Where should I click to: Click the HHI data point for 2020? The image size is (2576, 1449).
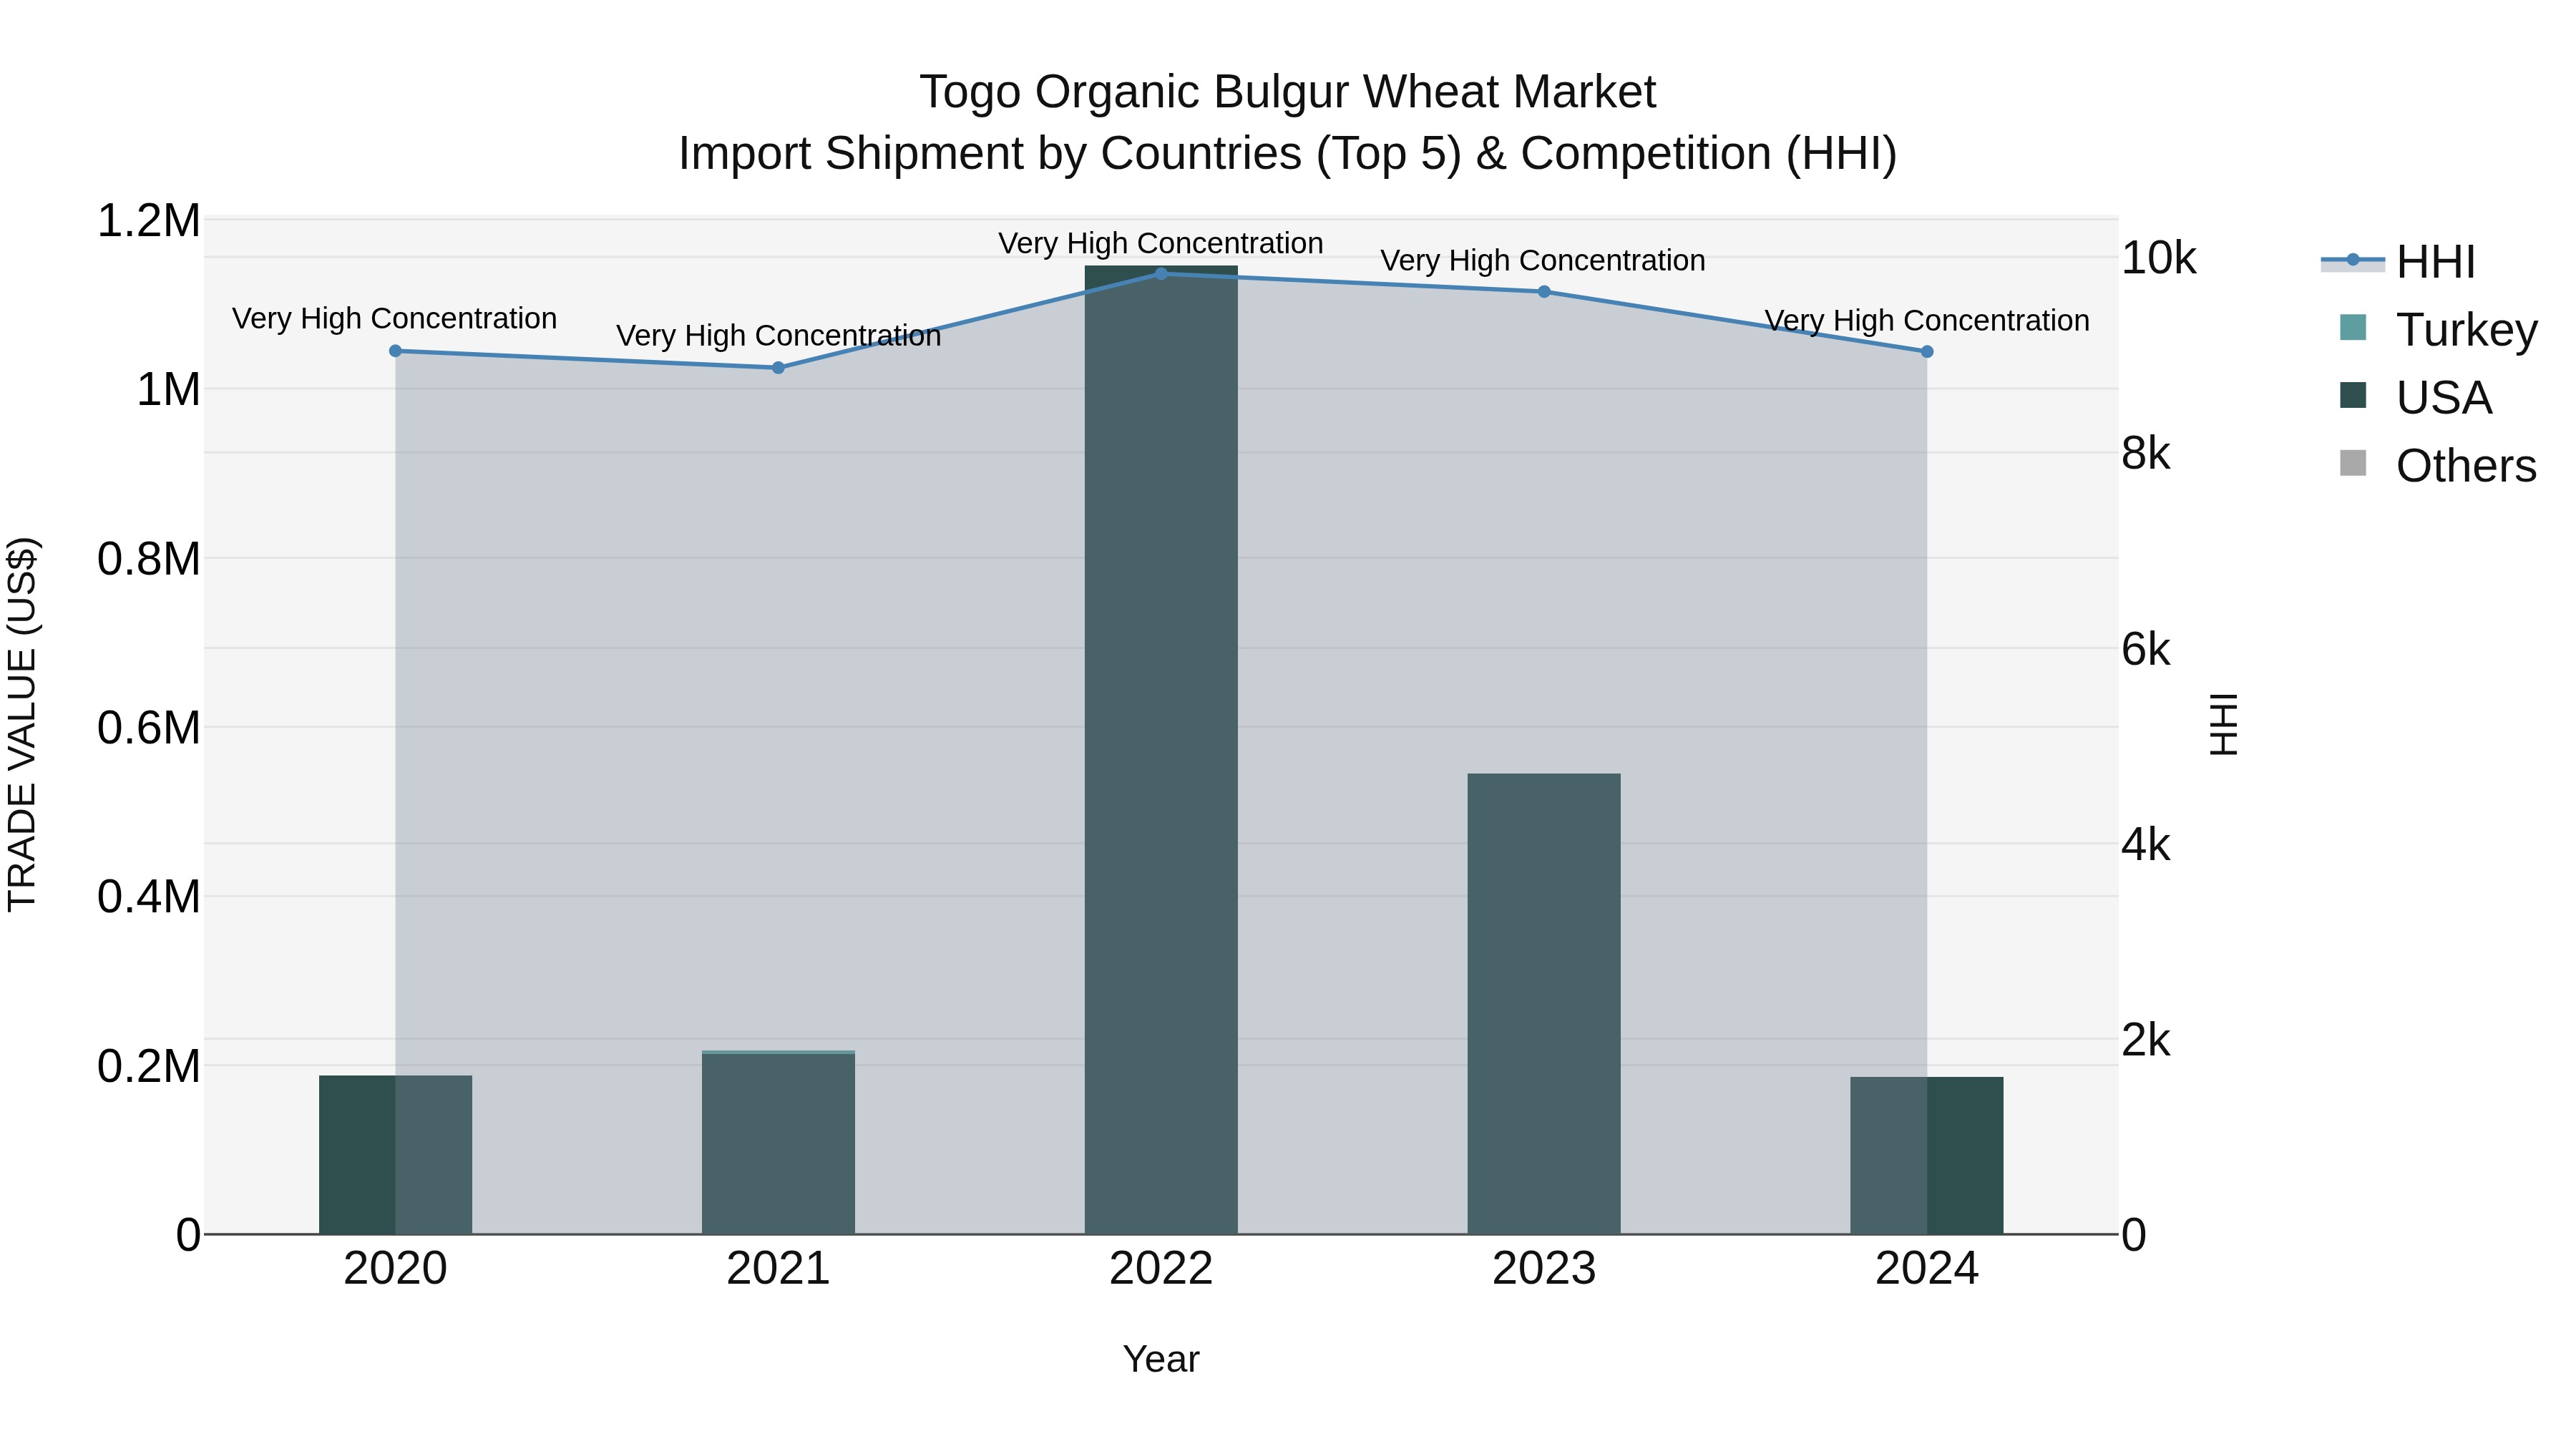click(x=395, y=351)
